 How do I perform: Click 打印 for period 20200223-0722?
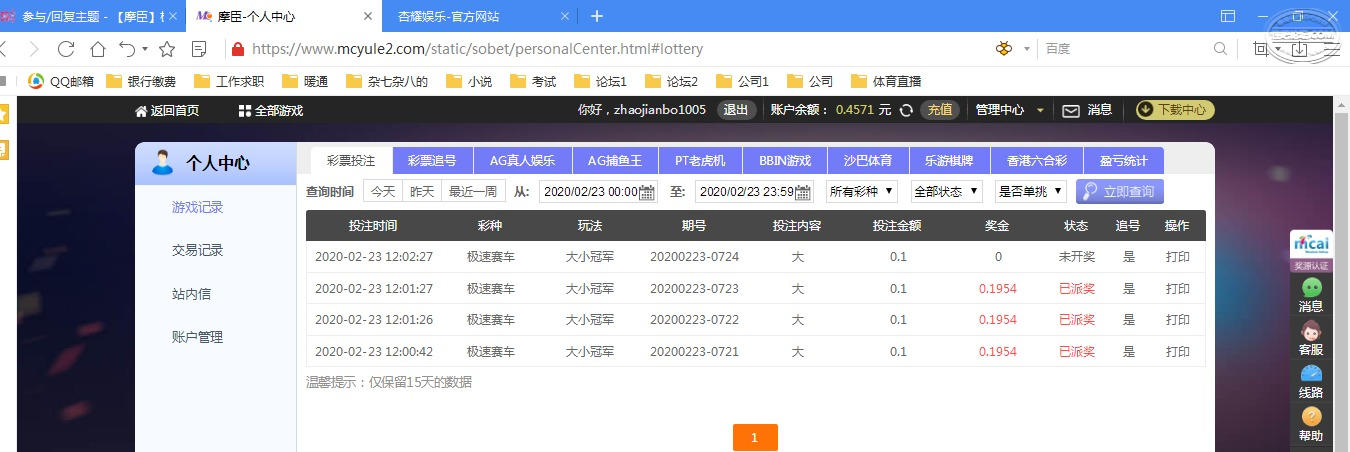1178,320
